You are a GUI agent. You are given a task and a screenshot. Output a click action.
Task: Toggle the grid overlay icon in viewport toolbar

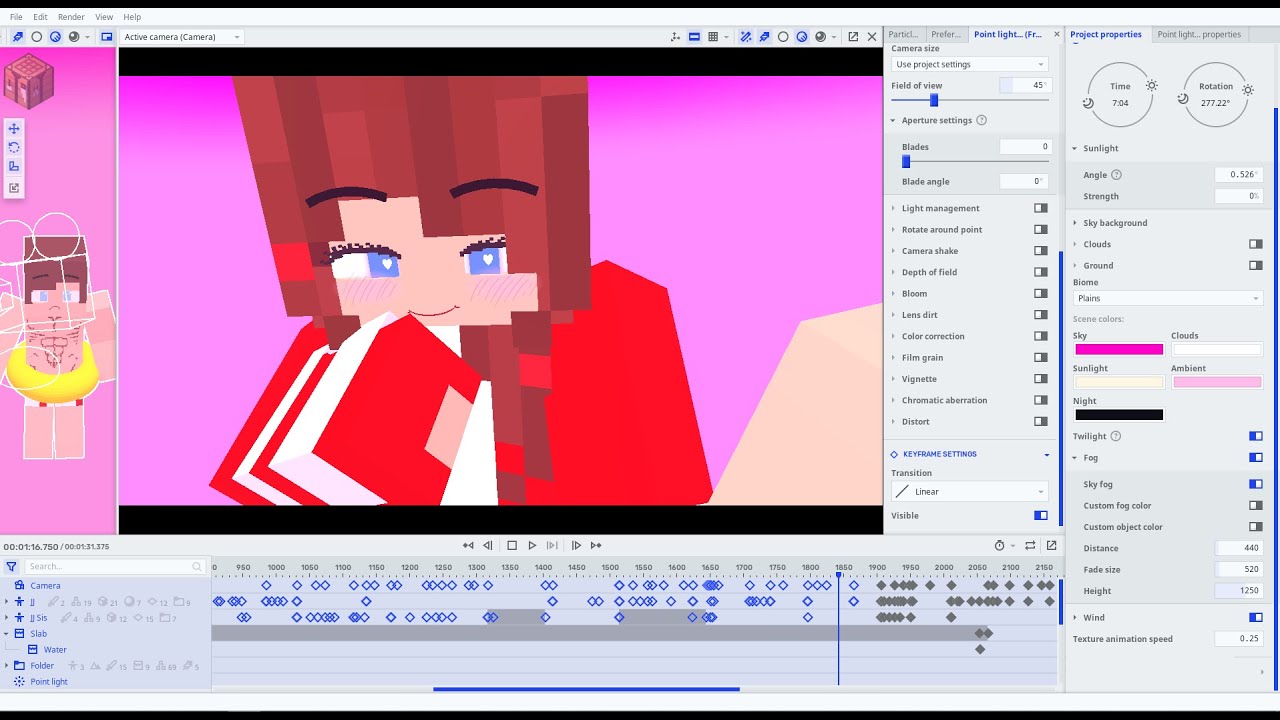click(x=713, y=37)
